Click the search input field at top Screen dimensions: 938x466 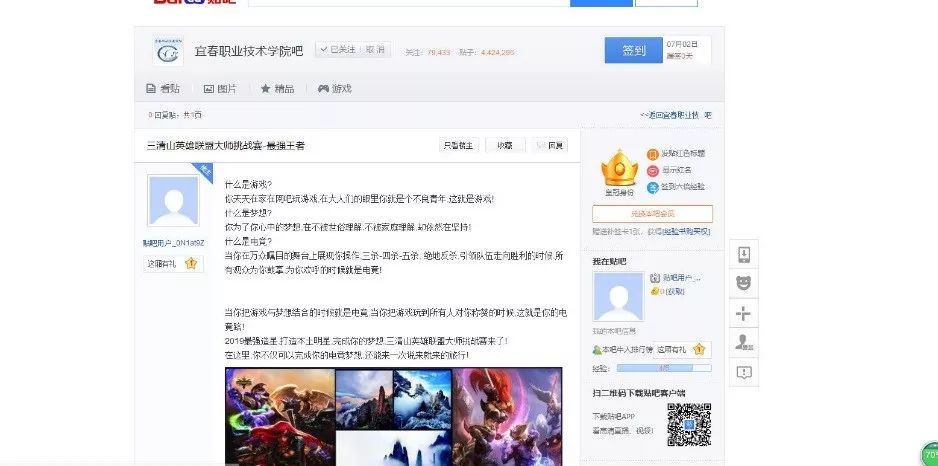(409, 3)
